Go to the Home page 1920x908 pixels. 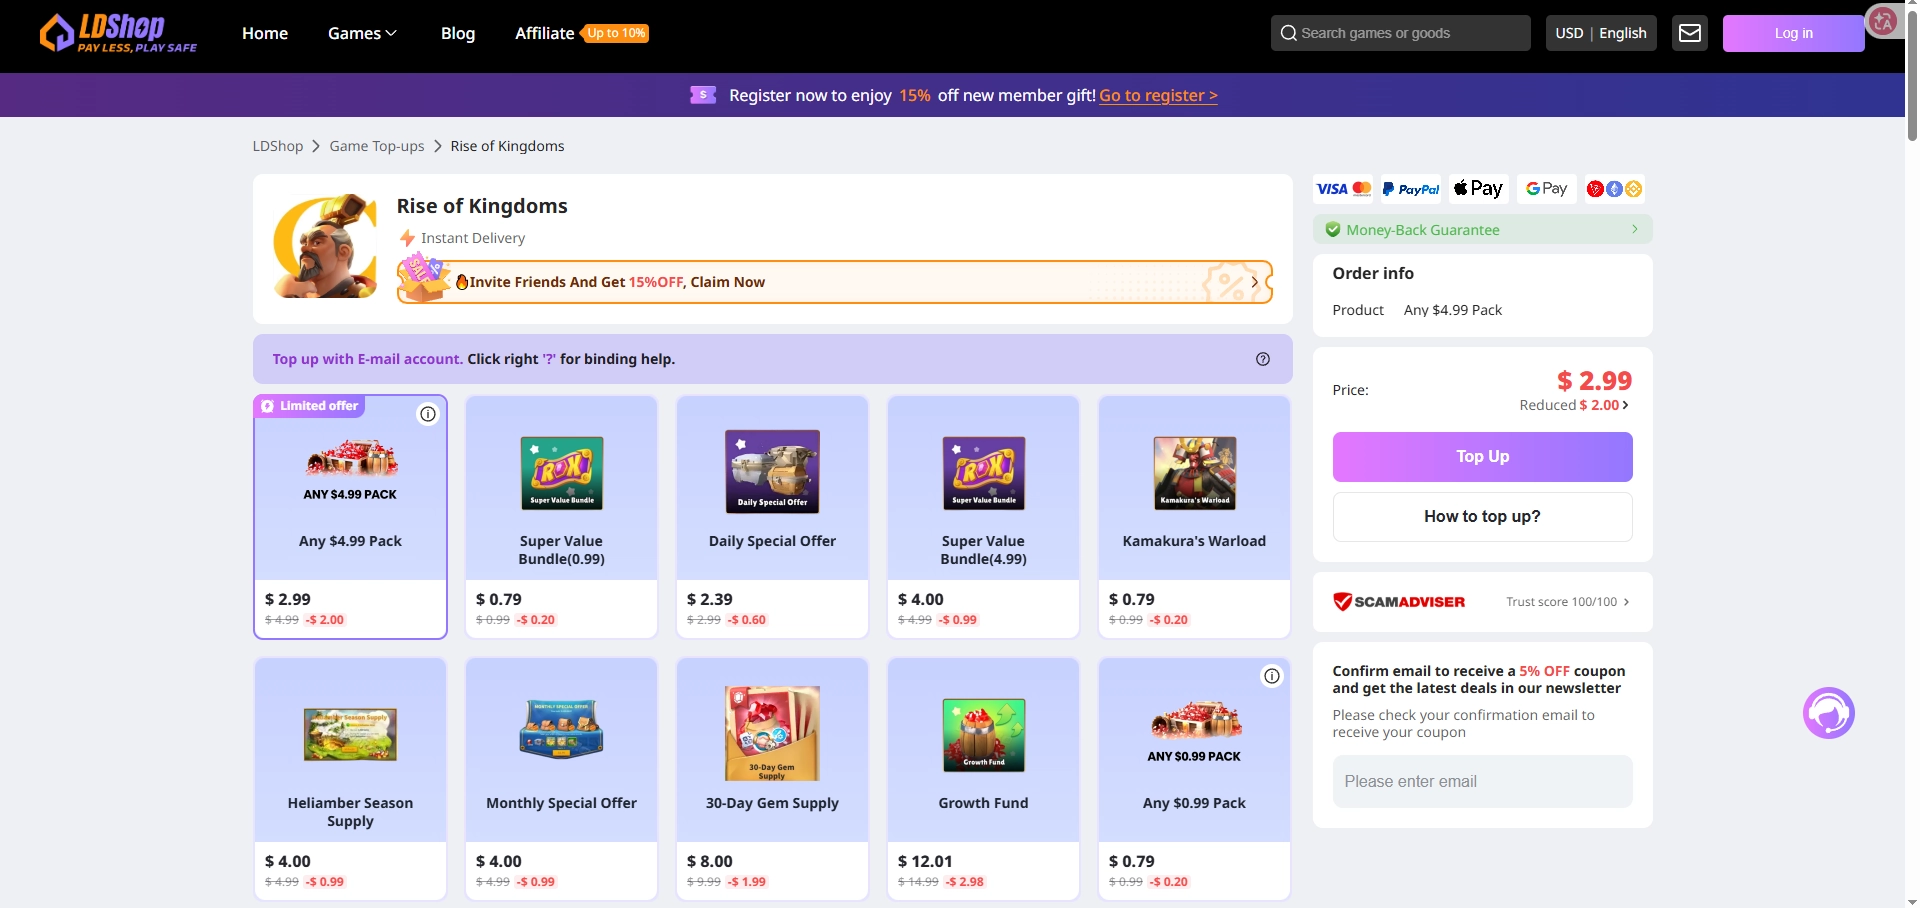tap(265, 33)
